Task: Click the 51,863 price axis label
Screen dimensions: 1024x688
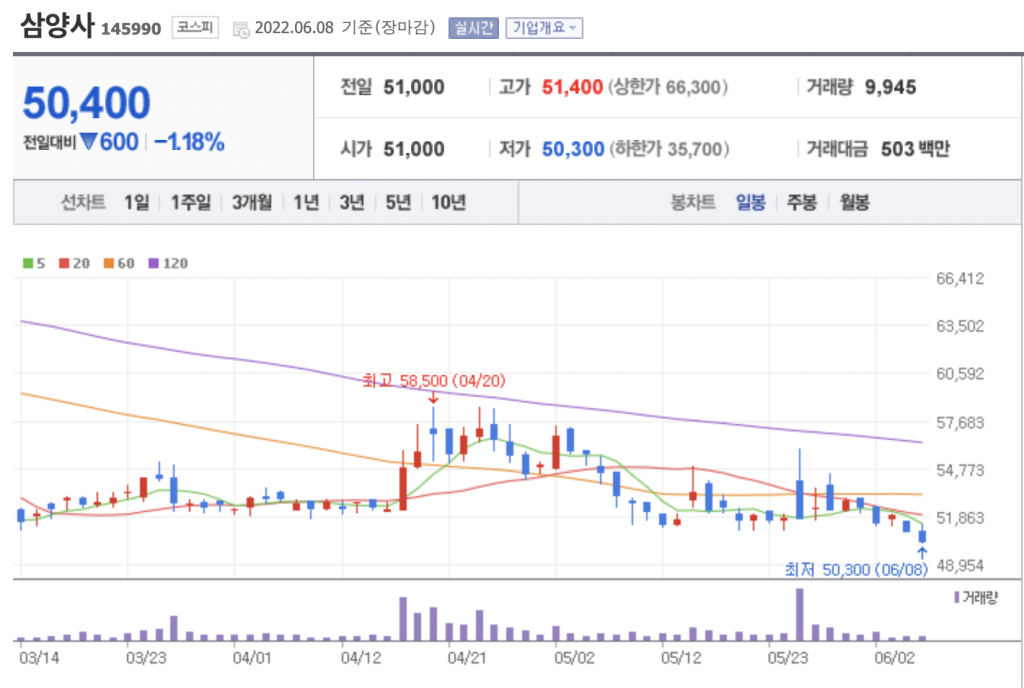Action: pos(960,518)
